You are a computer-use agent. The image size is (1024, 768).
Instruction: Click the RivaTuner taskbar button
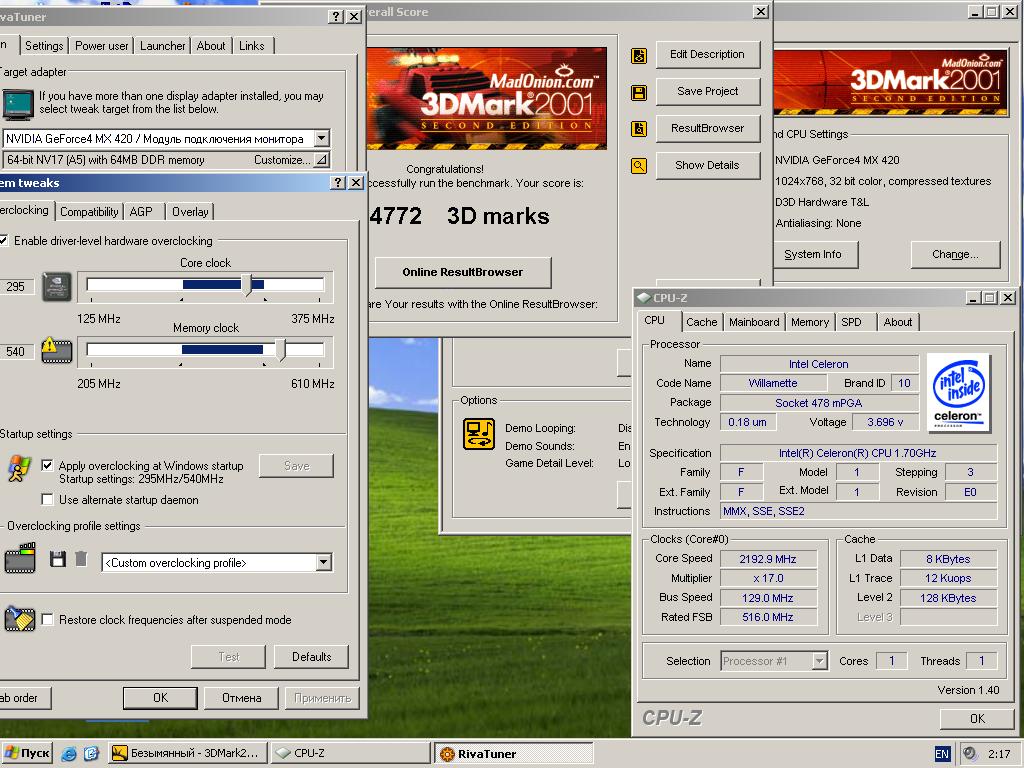[513, 754]
